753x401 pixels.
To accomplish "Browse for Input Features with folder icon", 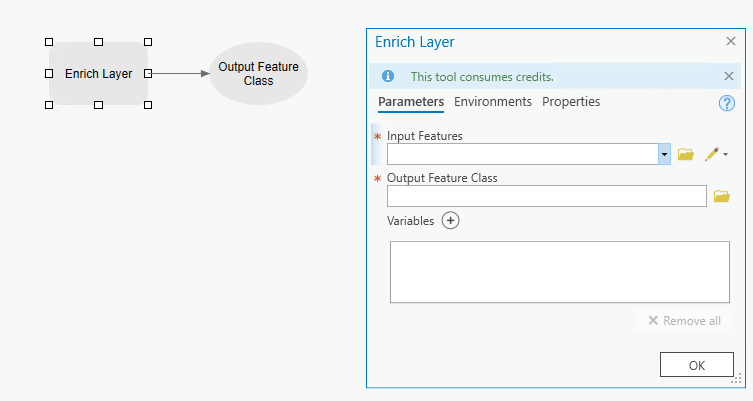I will tap(685, 154).
